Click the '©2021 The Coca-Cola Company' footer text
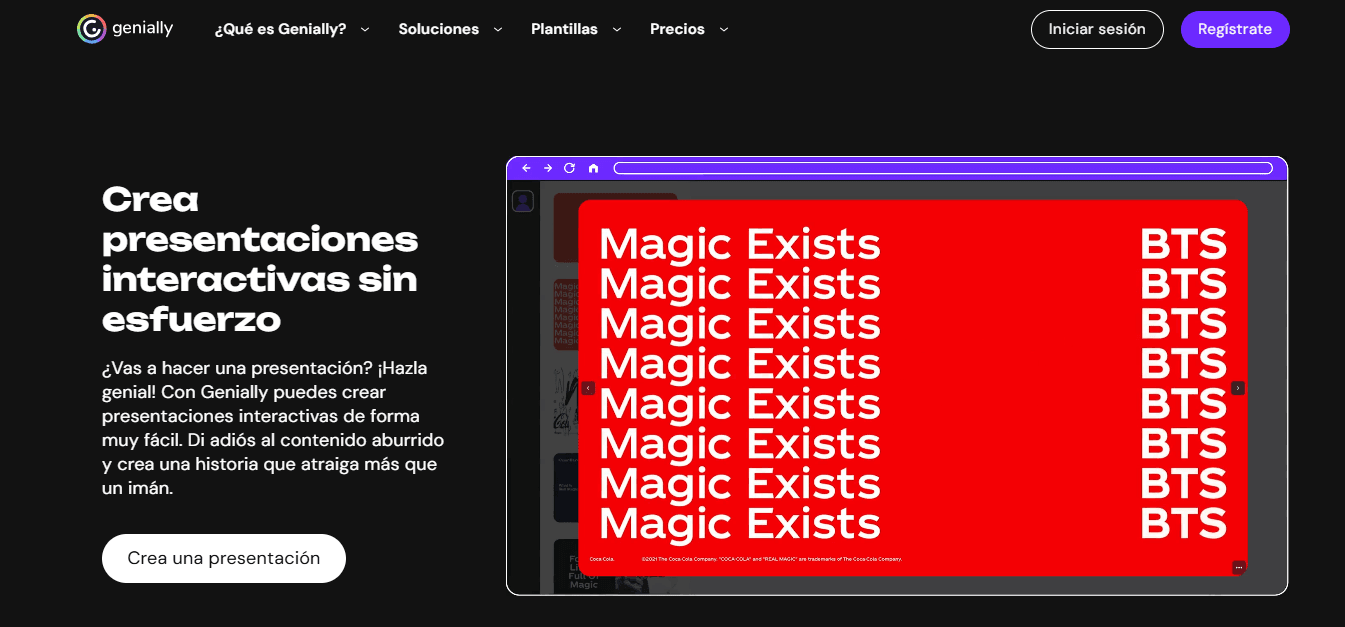 point(771,559)
